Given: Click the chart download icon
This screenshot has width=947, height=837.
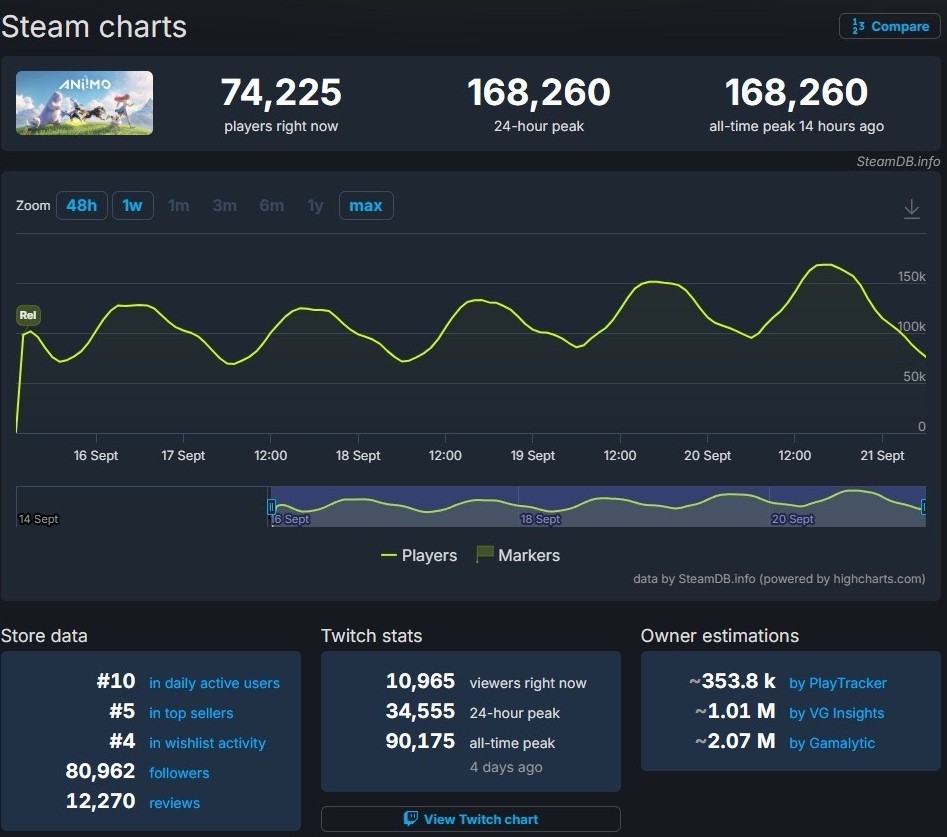Looking at the screenshot, I should 911,209.
